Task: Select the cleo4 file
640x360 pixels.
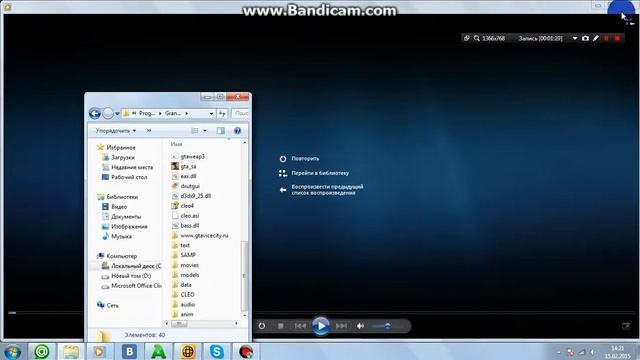Action: tap(183, 206)
